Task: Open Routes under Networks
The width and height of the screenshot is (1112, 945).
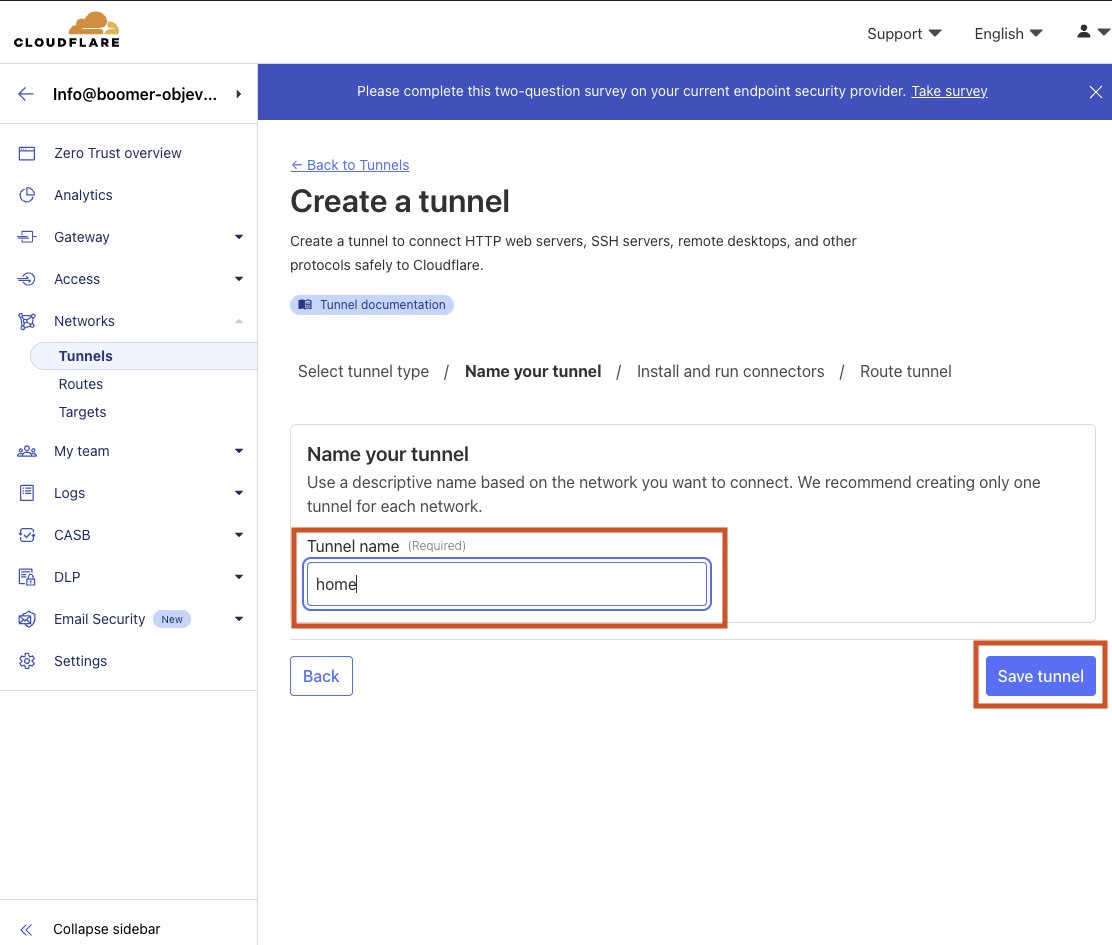Action: [81, 384]
